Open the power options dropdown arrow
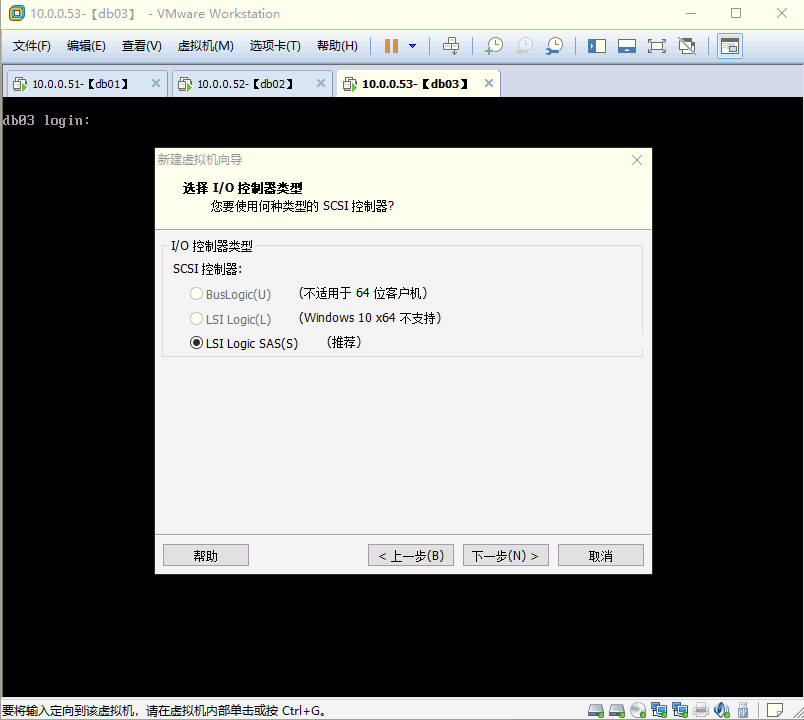The width and height of the screenshot is (804, 720). tap(412, 46)
